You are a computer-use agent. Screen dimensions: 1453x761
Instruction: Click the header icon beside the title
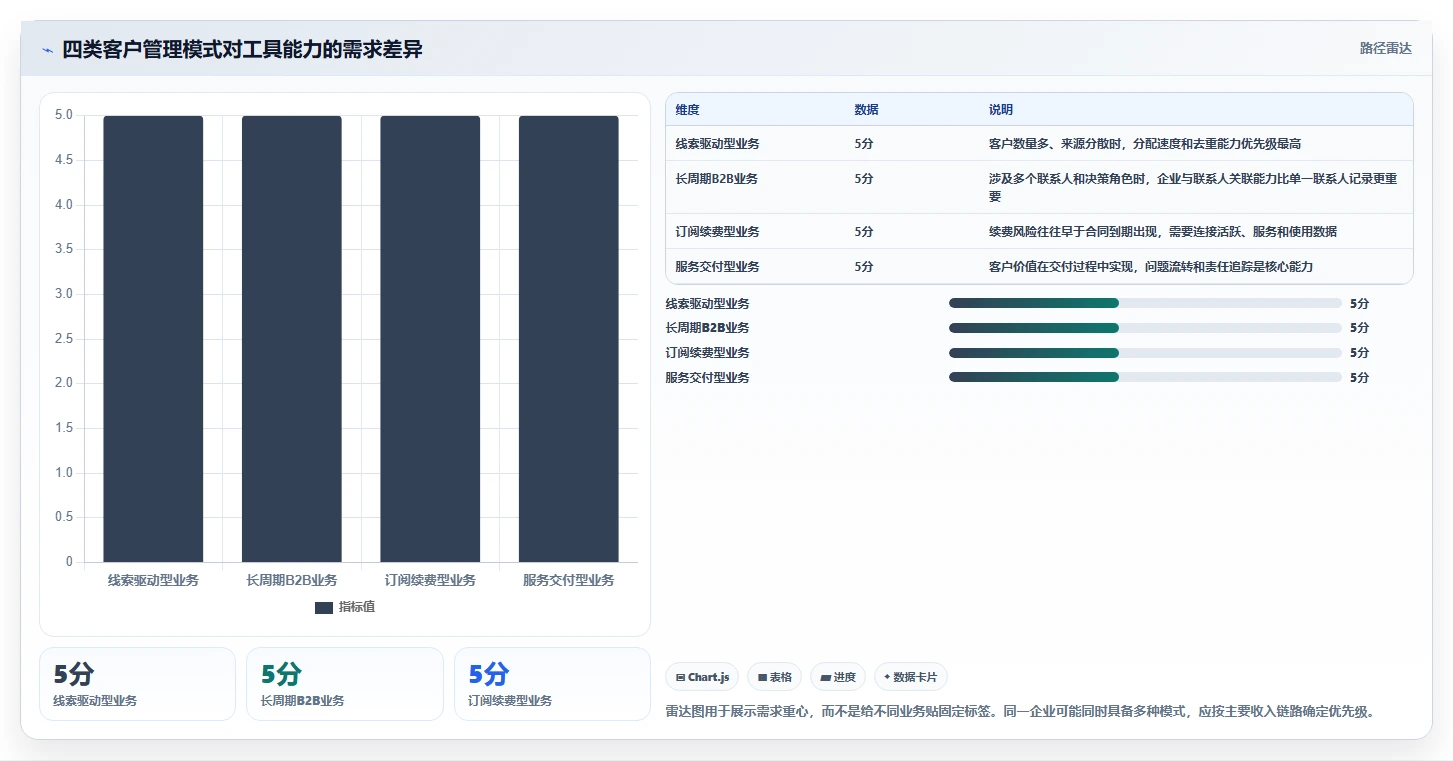48,50
